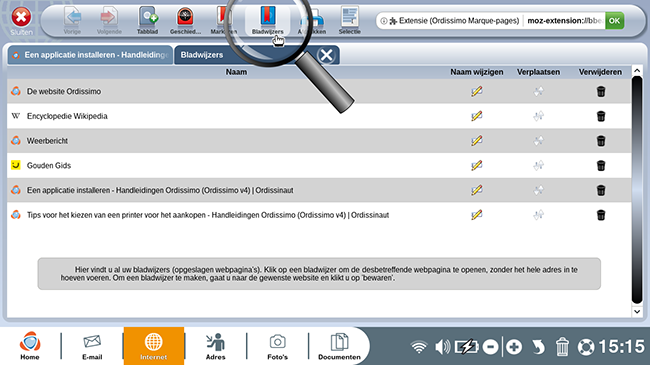Image resolution: width=650 pixels, height=365 pixels.
Task: Click the Selectie toolbar icon
Action: point(349,20)
